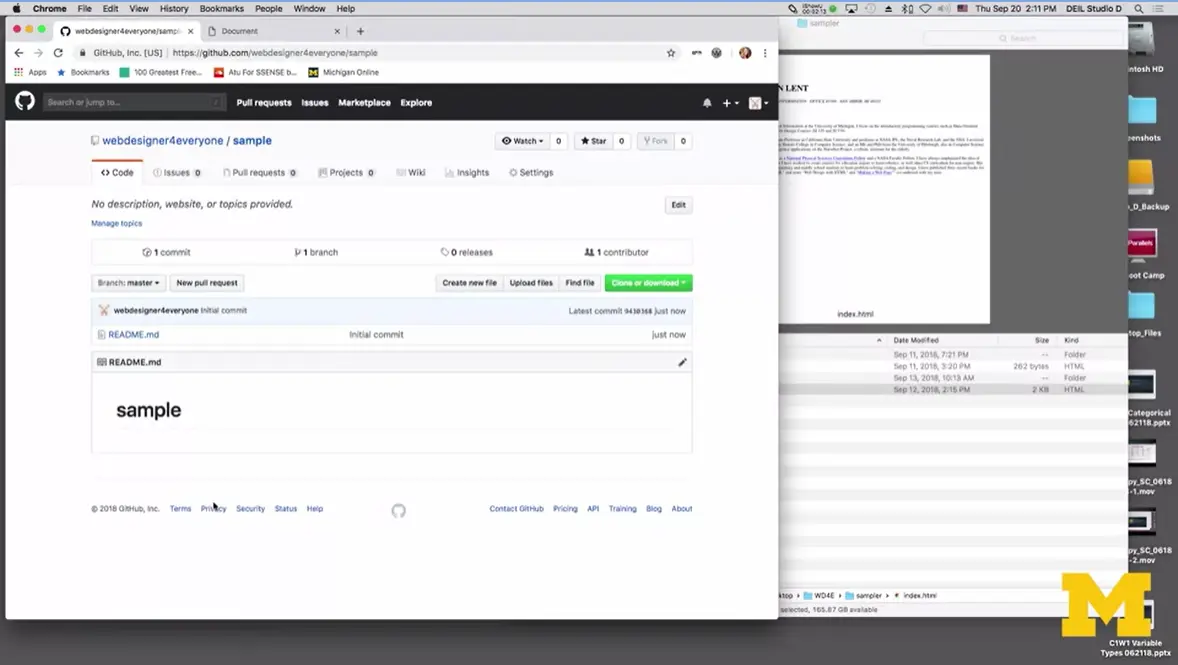Image resolution: width=1178 pixels, height=665 pixels.
Task: Switch to the repository Settings tab
Action: pos(531,172)
